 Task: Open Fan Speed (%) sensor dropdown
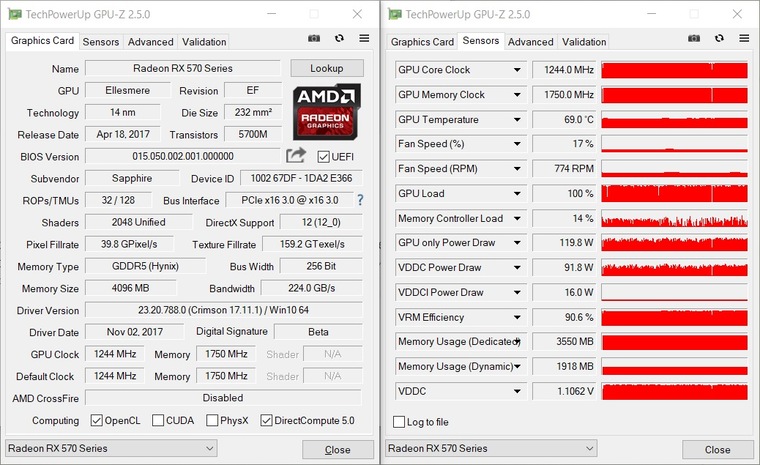(517, 144)
